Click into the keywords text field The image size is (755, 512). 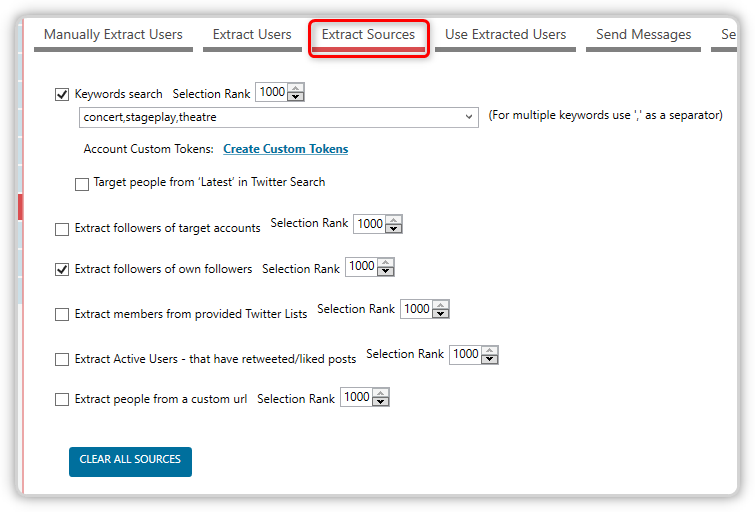pyautogui.click(x=270, y=117)
